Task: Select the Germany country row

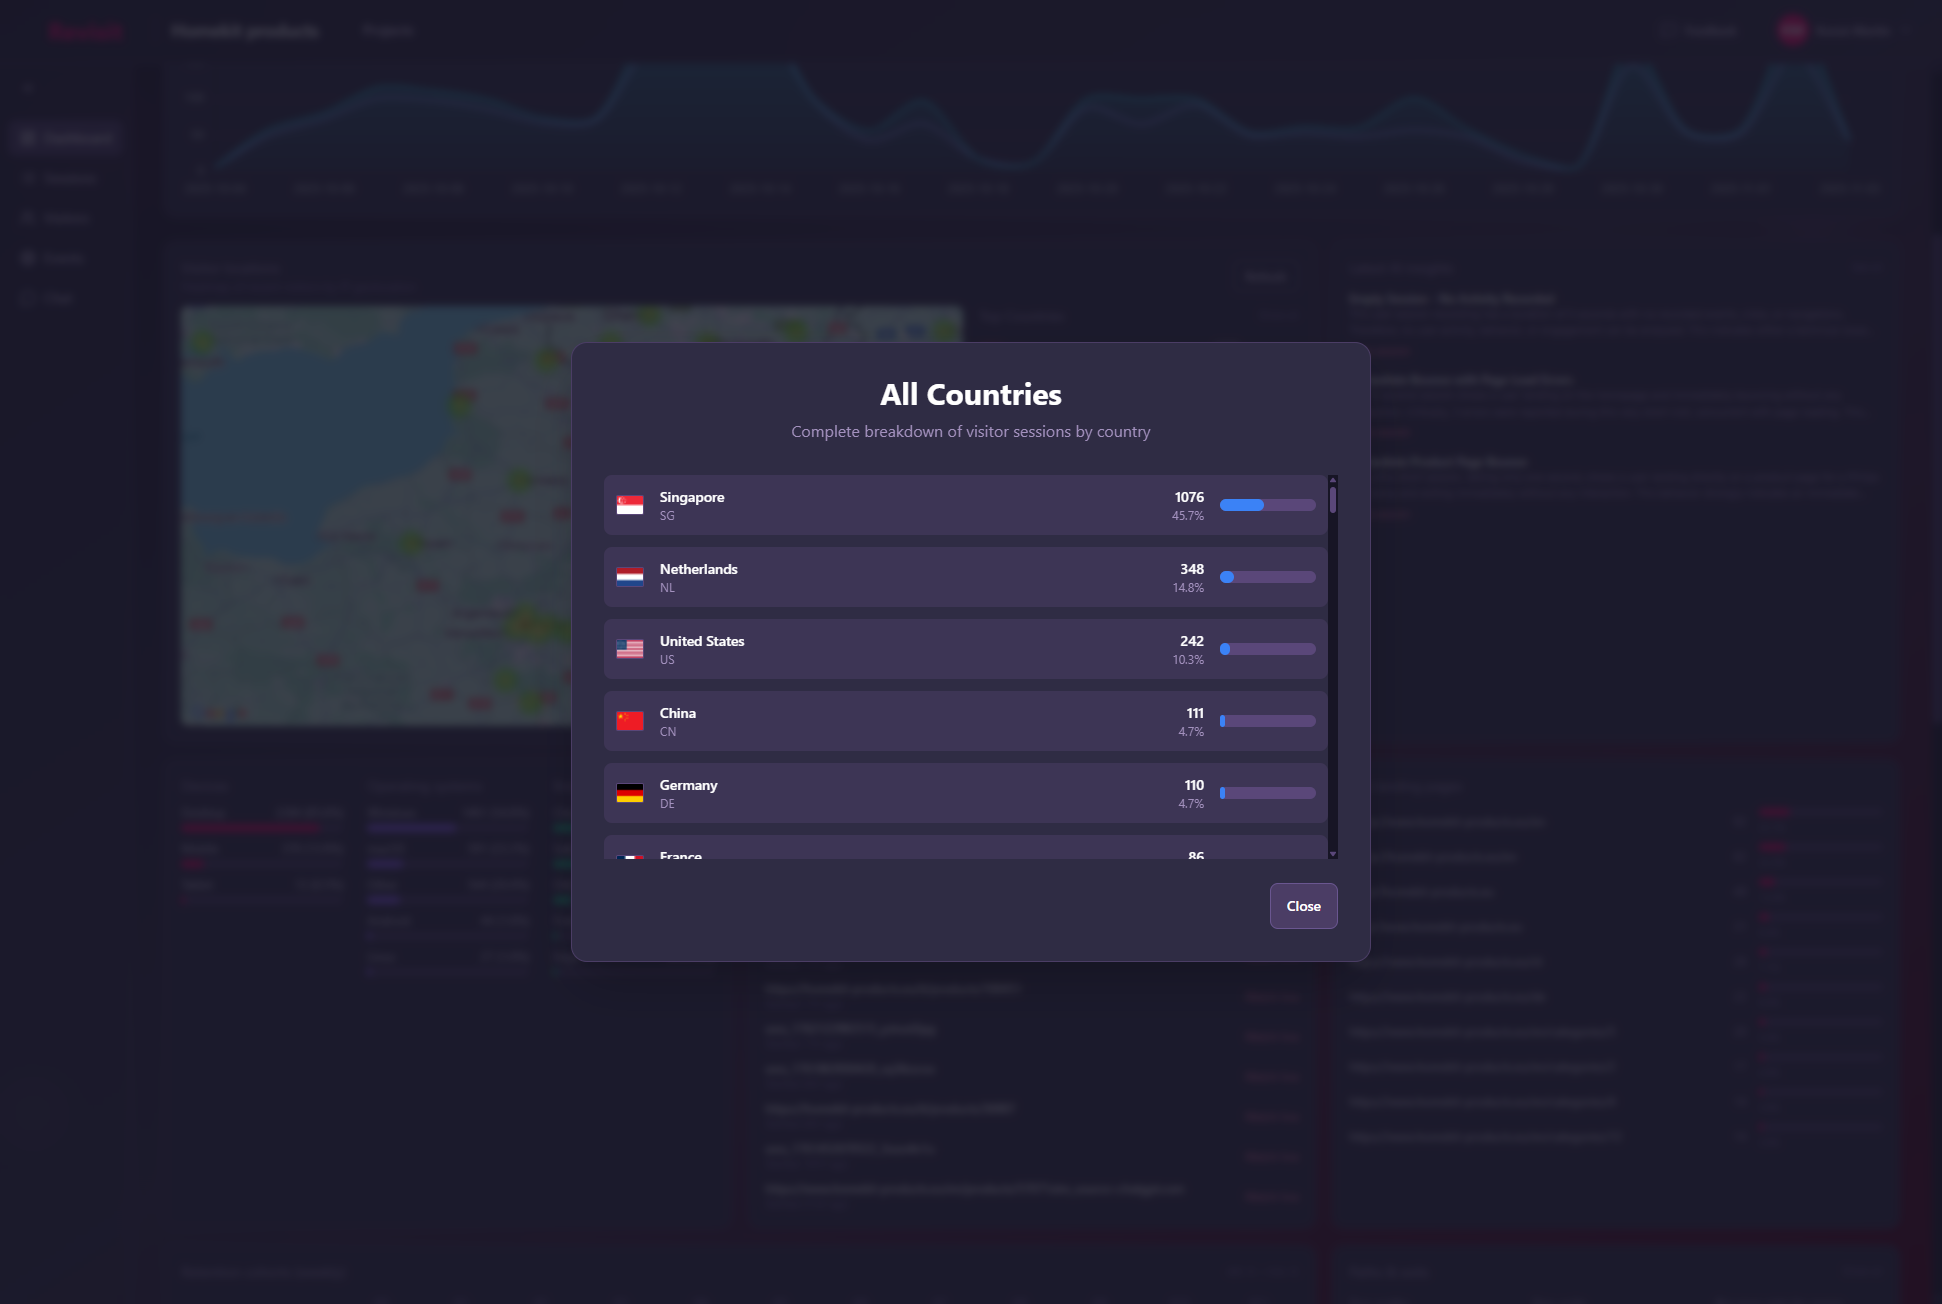Action: click(964, 793)
